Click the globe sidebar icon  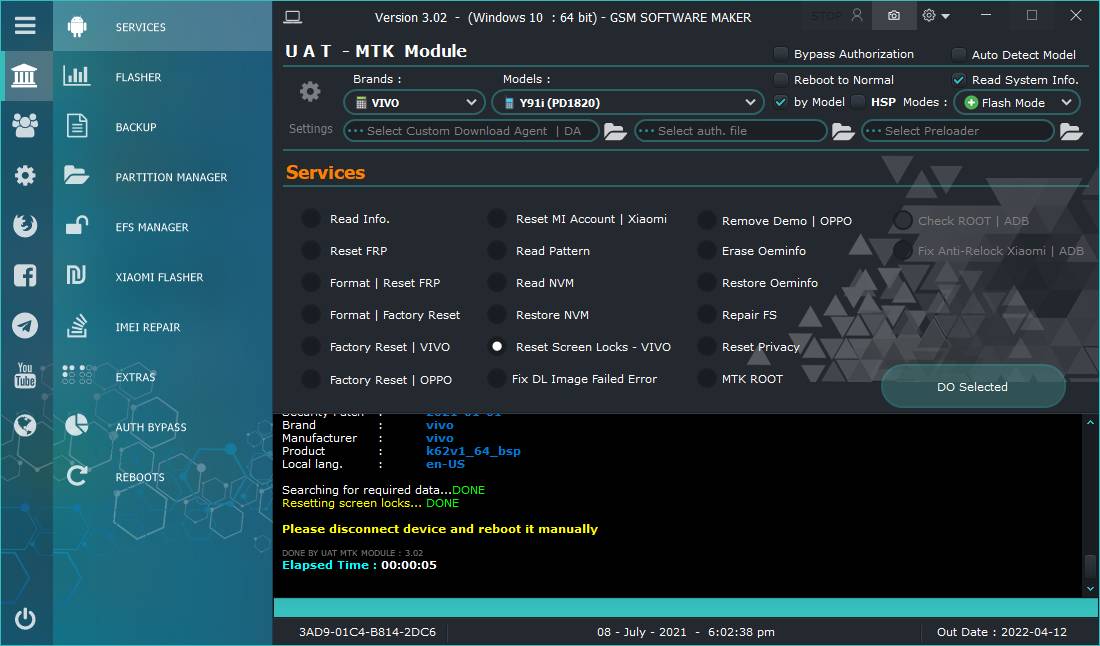point(25,425)
